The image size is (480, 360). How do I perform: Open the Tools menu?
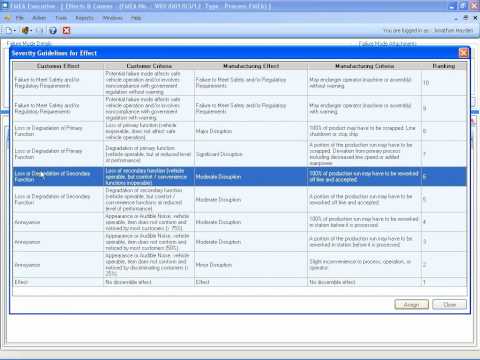61,18
